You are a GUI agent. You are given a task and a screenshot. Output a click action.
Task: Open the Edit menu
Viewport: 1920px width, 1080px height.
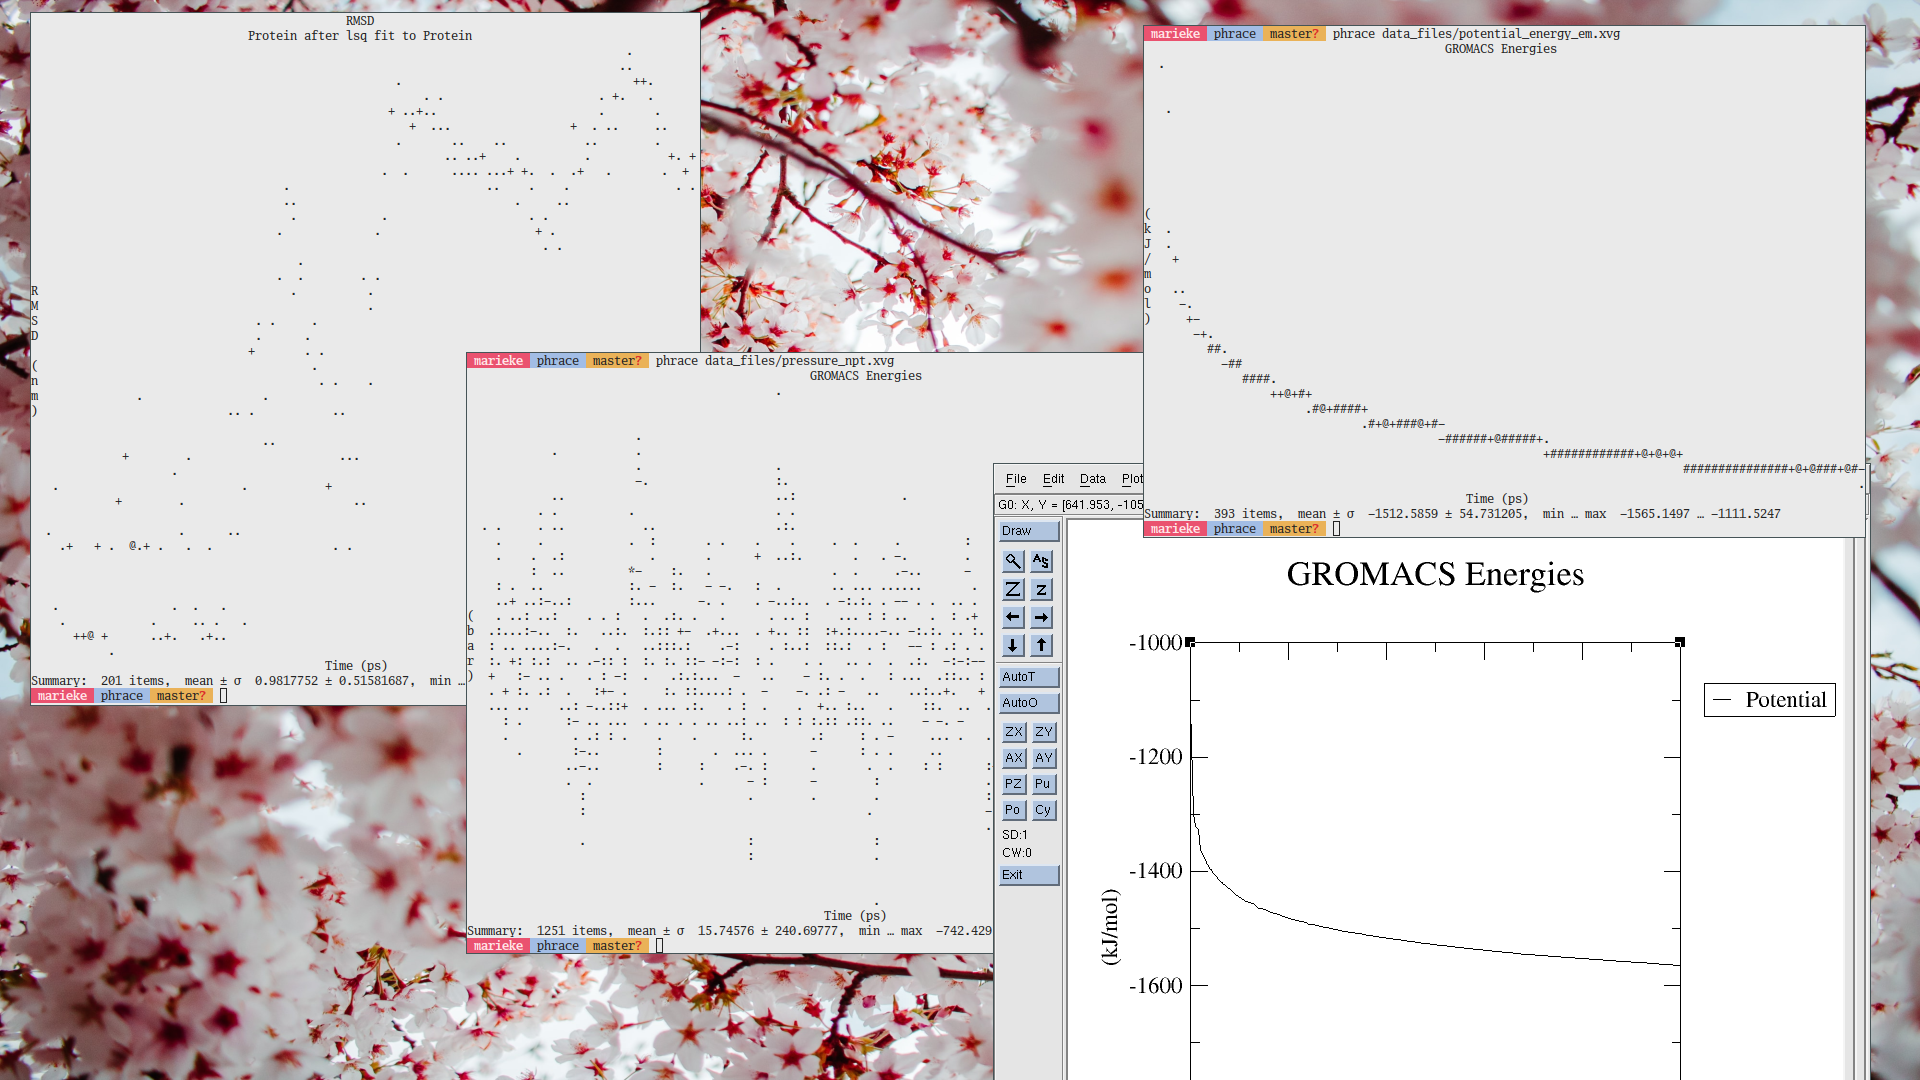(1053, 479)
